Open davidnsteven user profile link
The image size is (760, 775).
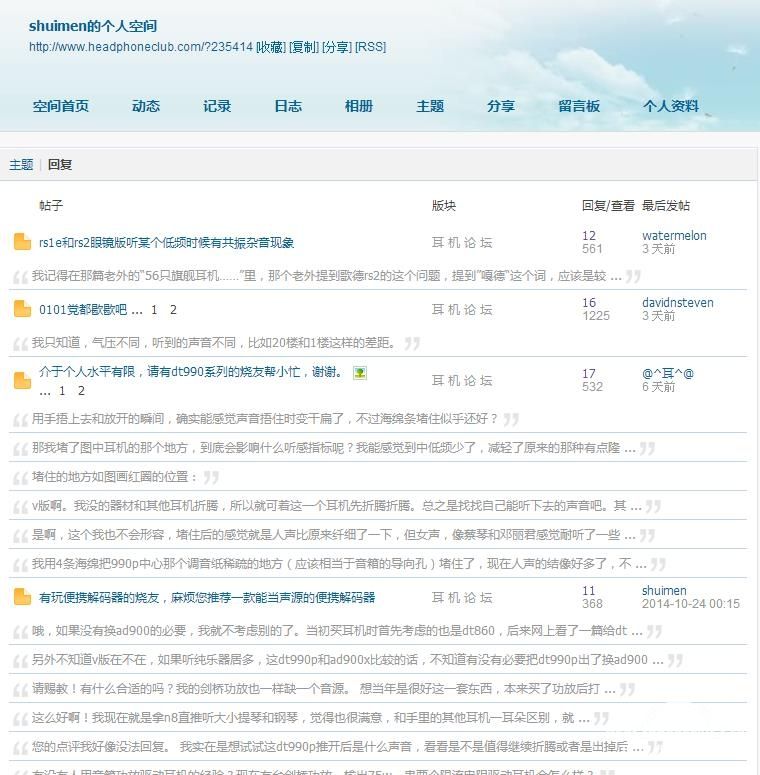(677, 302)
